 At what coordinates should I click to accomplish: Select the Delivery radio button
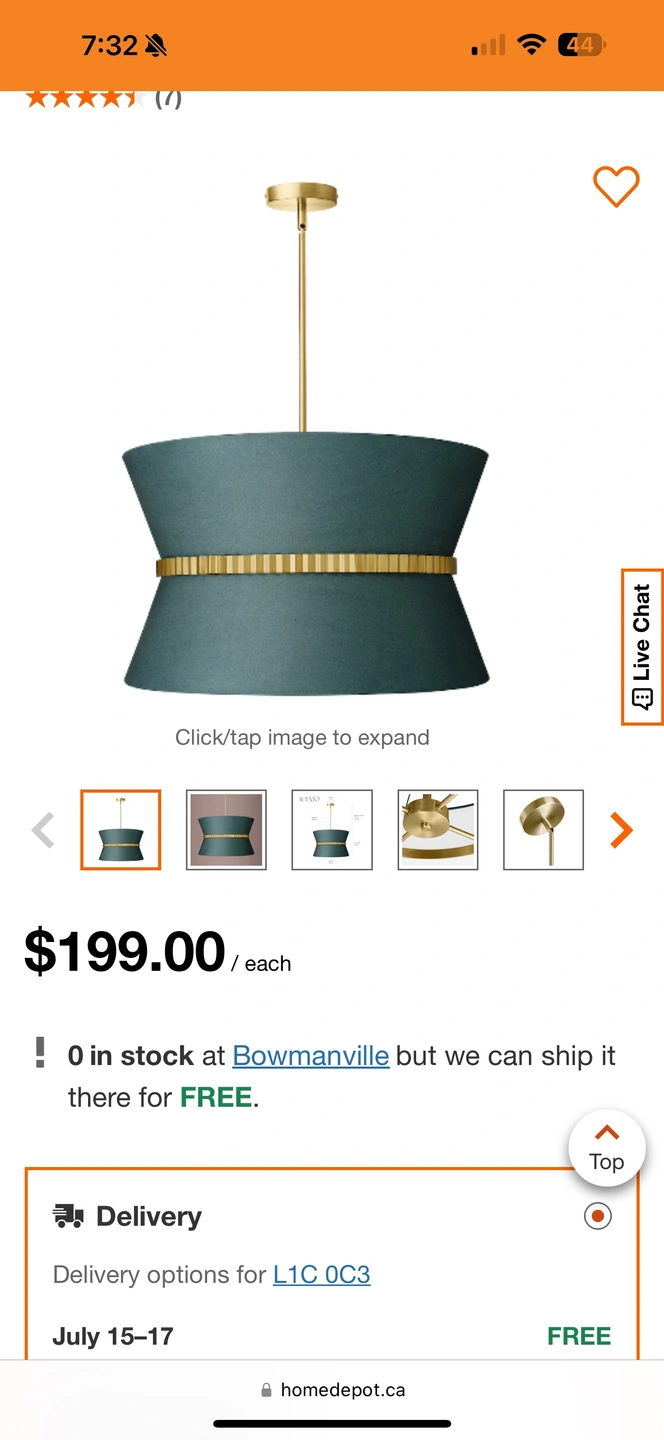(x=598, y=1216)
